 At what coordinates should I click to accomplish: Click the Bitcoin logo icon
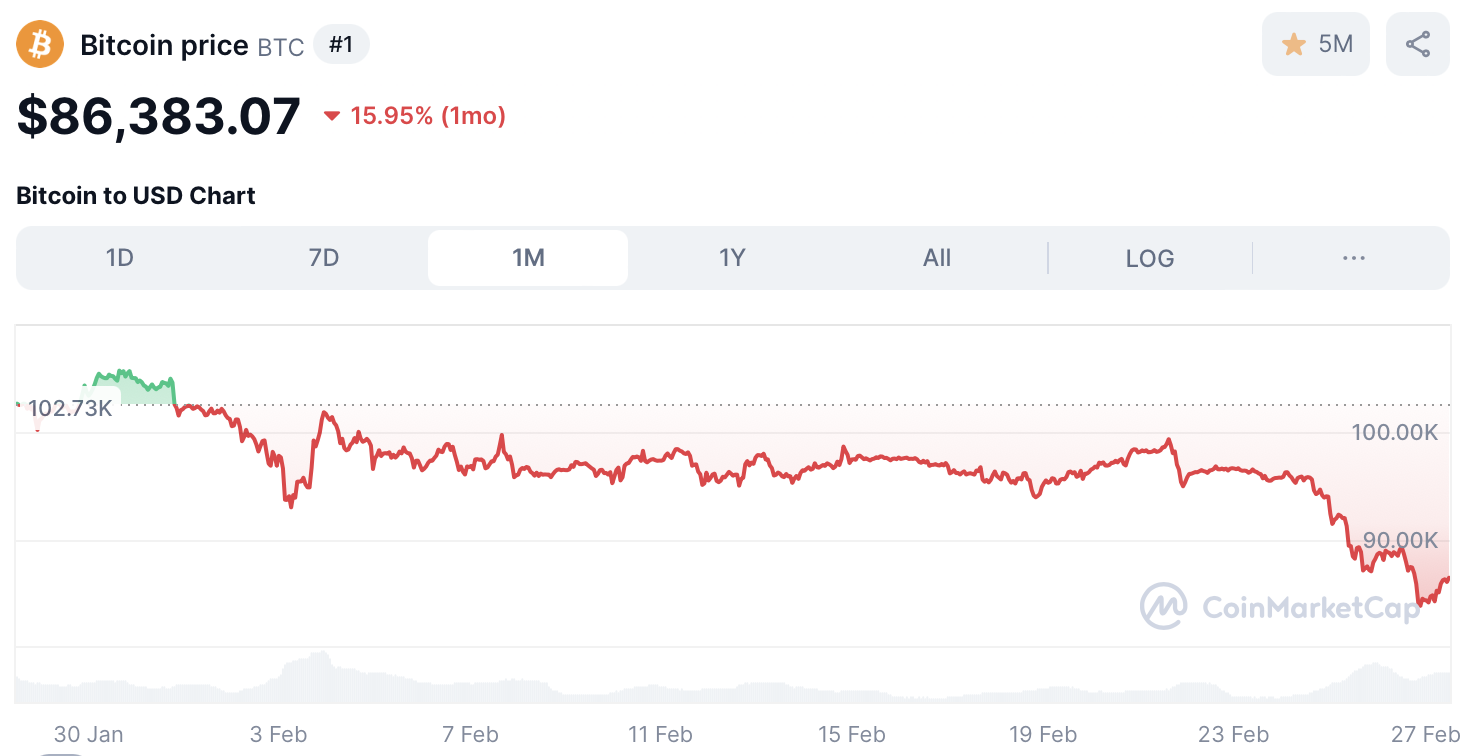pos(38,44)
